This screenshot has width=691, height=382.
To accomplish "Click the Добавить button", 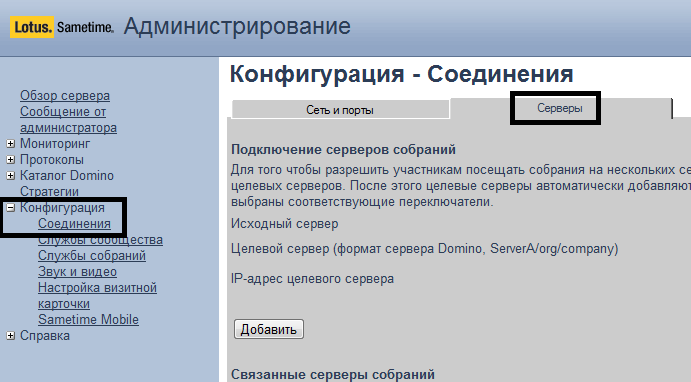I will point(268,329).
